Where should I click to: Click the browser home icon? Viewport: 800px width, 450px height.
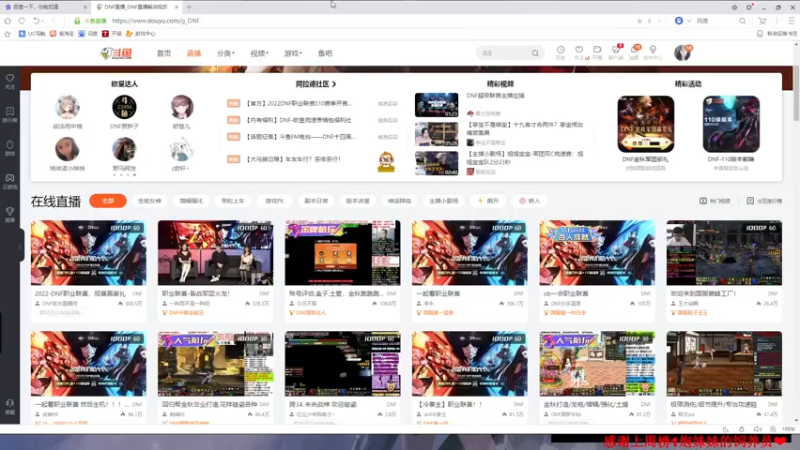coord(7,21)
